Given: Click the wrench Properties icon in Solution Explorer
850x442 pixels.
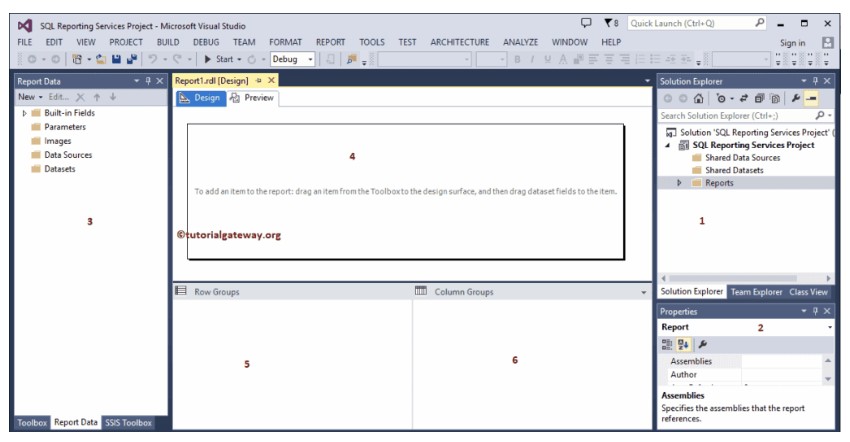Looking at the screenshot, I should click(795, 98).
